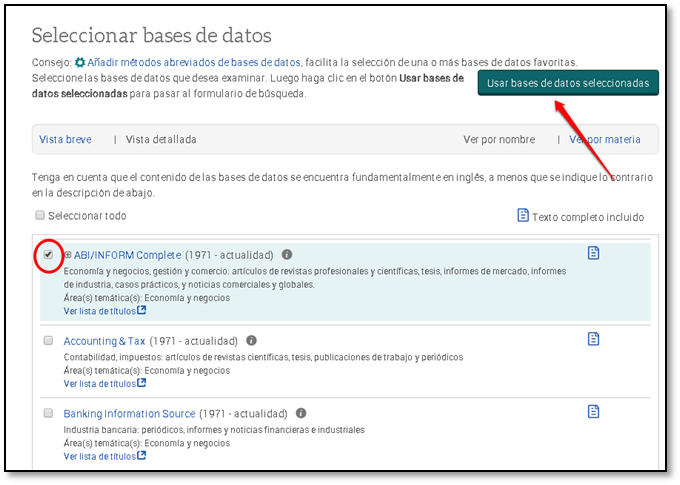Screen dimensions: 680x485
Task: Click text Contabilidad, impuestos: artículos de revistas
Action: click(x=263, y=357)
